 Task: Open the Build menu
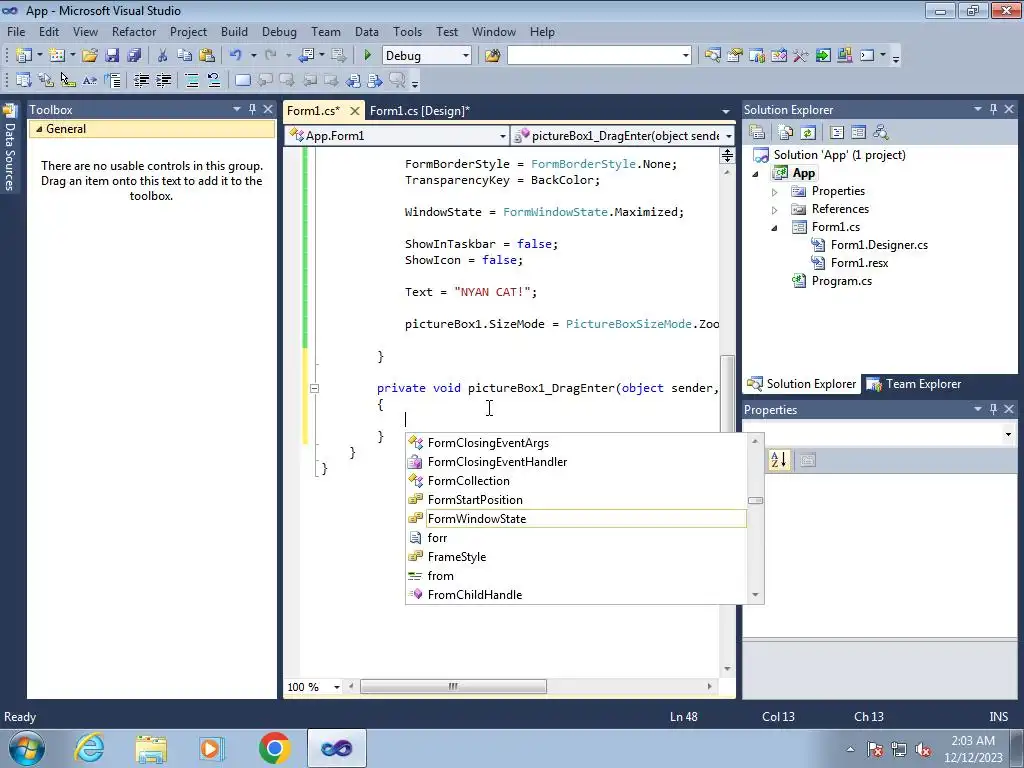click(x=234, y=31)
